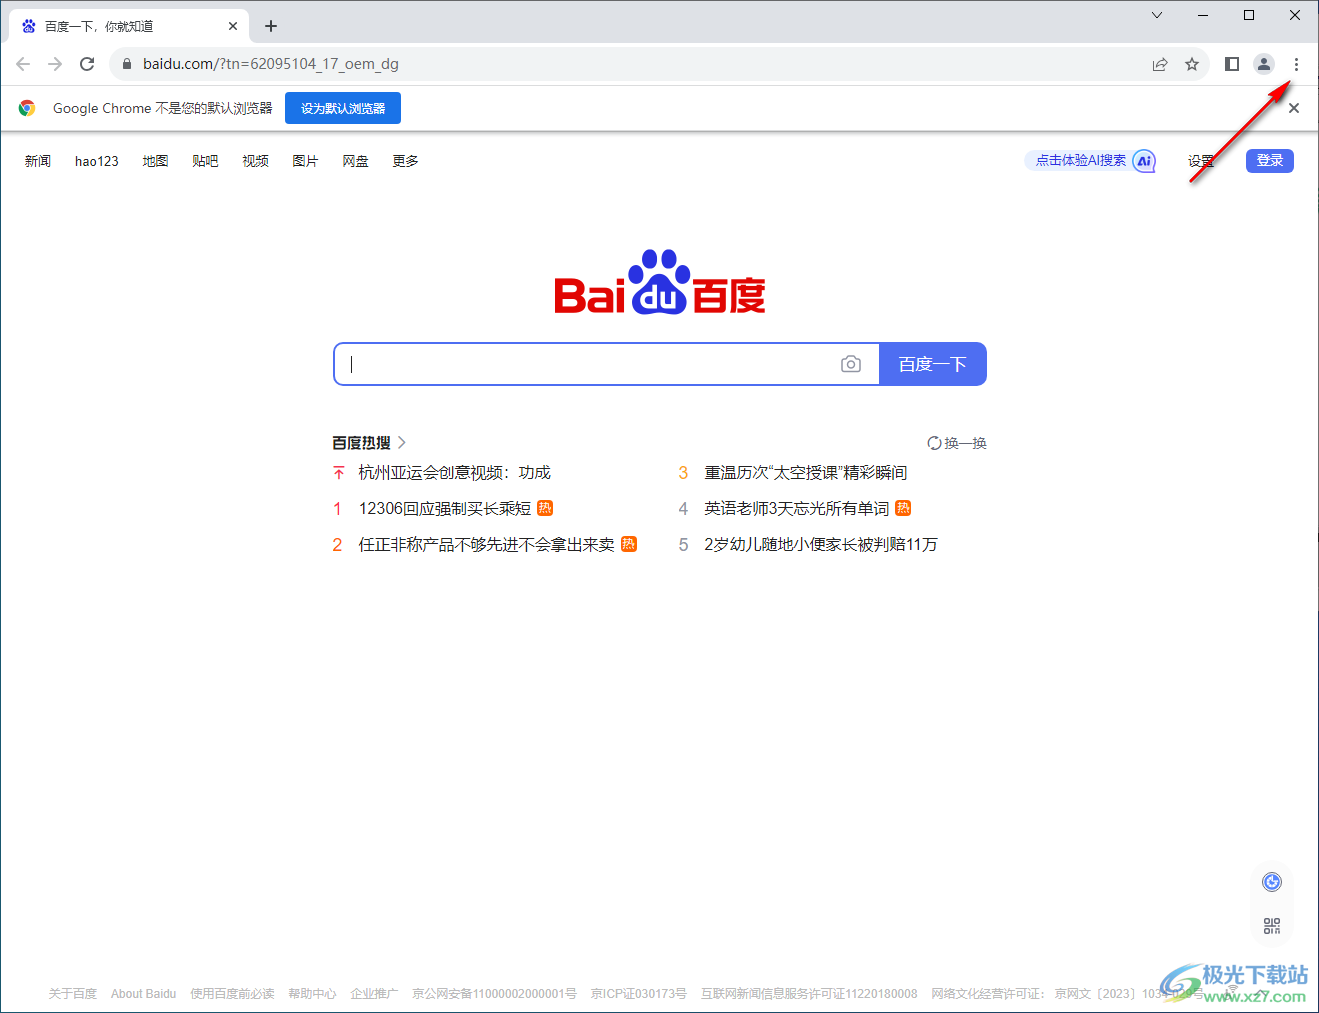Click 点击体验AI搜索 link
The width and height of the screenshot is (1319, 1013).
pyautogui.click(x=1081, y=160)
